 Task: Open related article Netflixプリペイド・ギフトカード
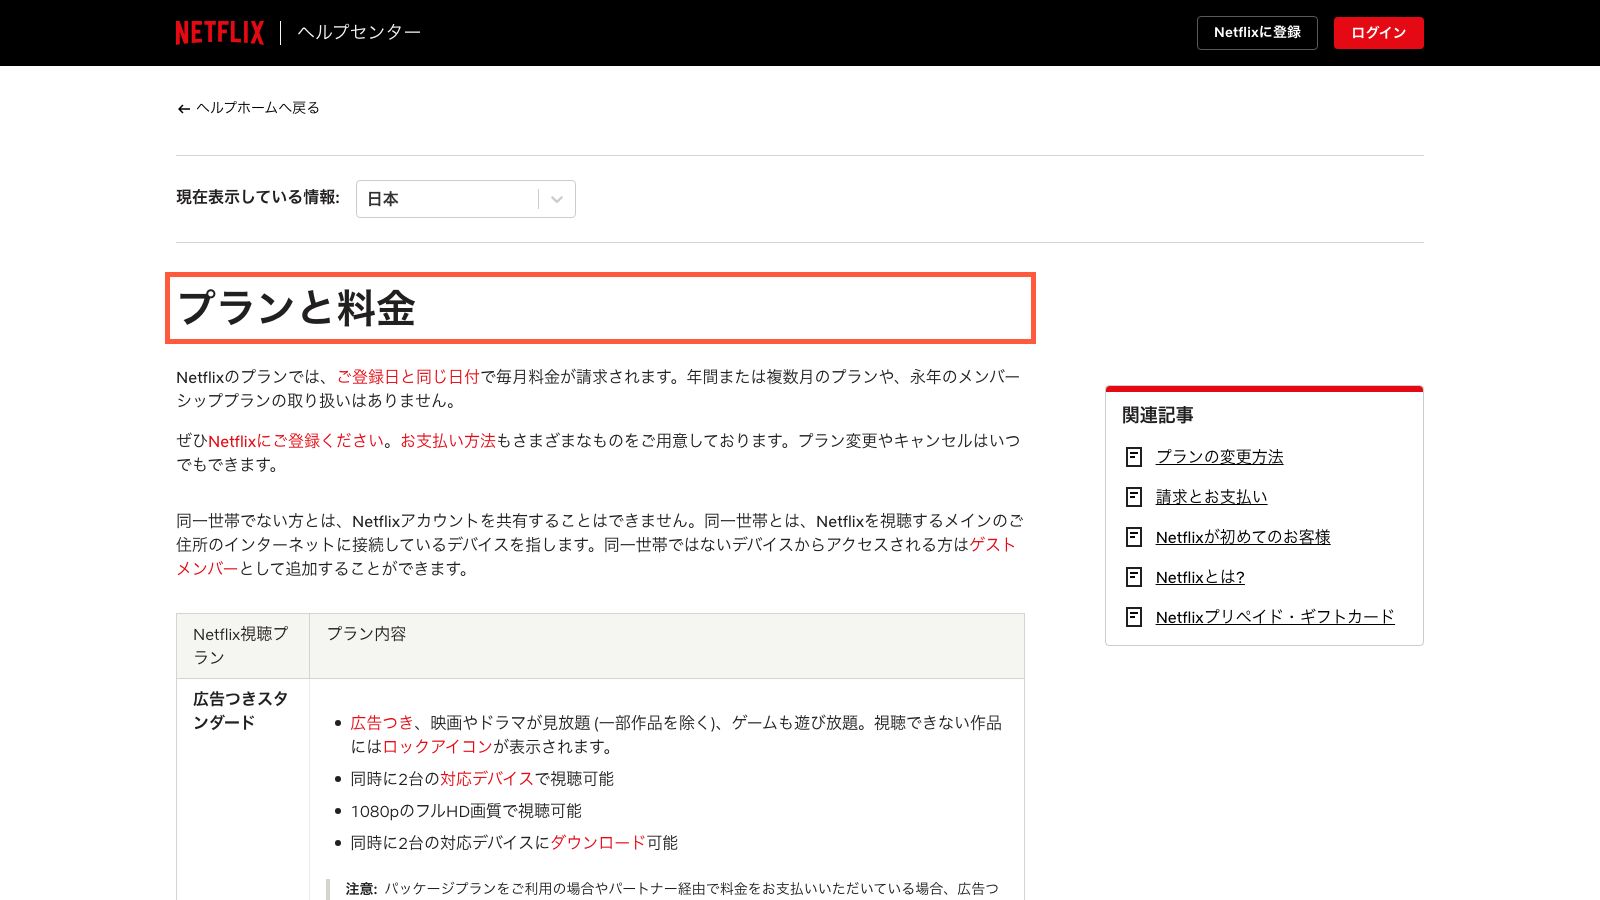pos(1275,617)
